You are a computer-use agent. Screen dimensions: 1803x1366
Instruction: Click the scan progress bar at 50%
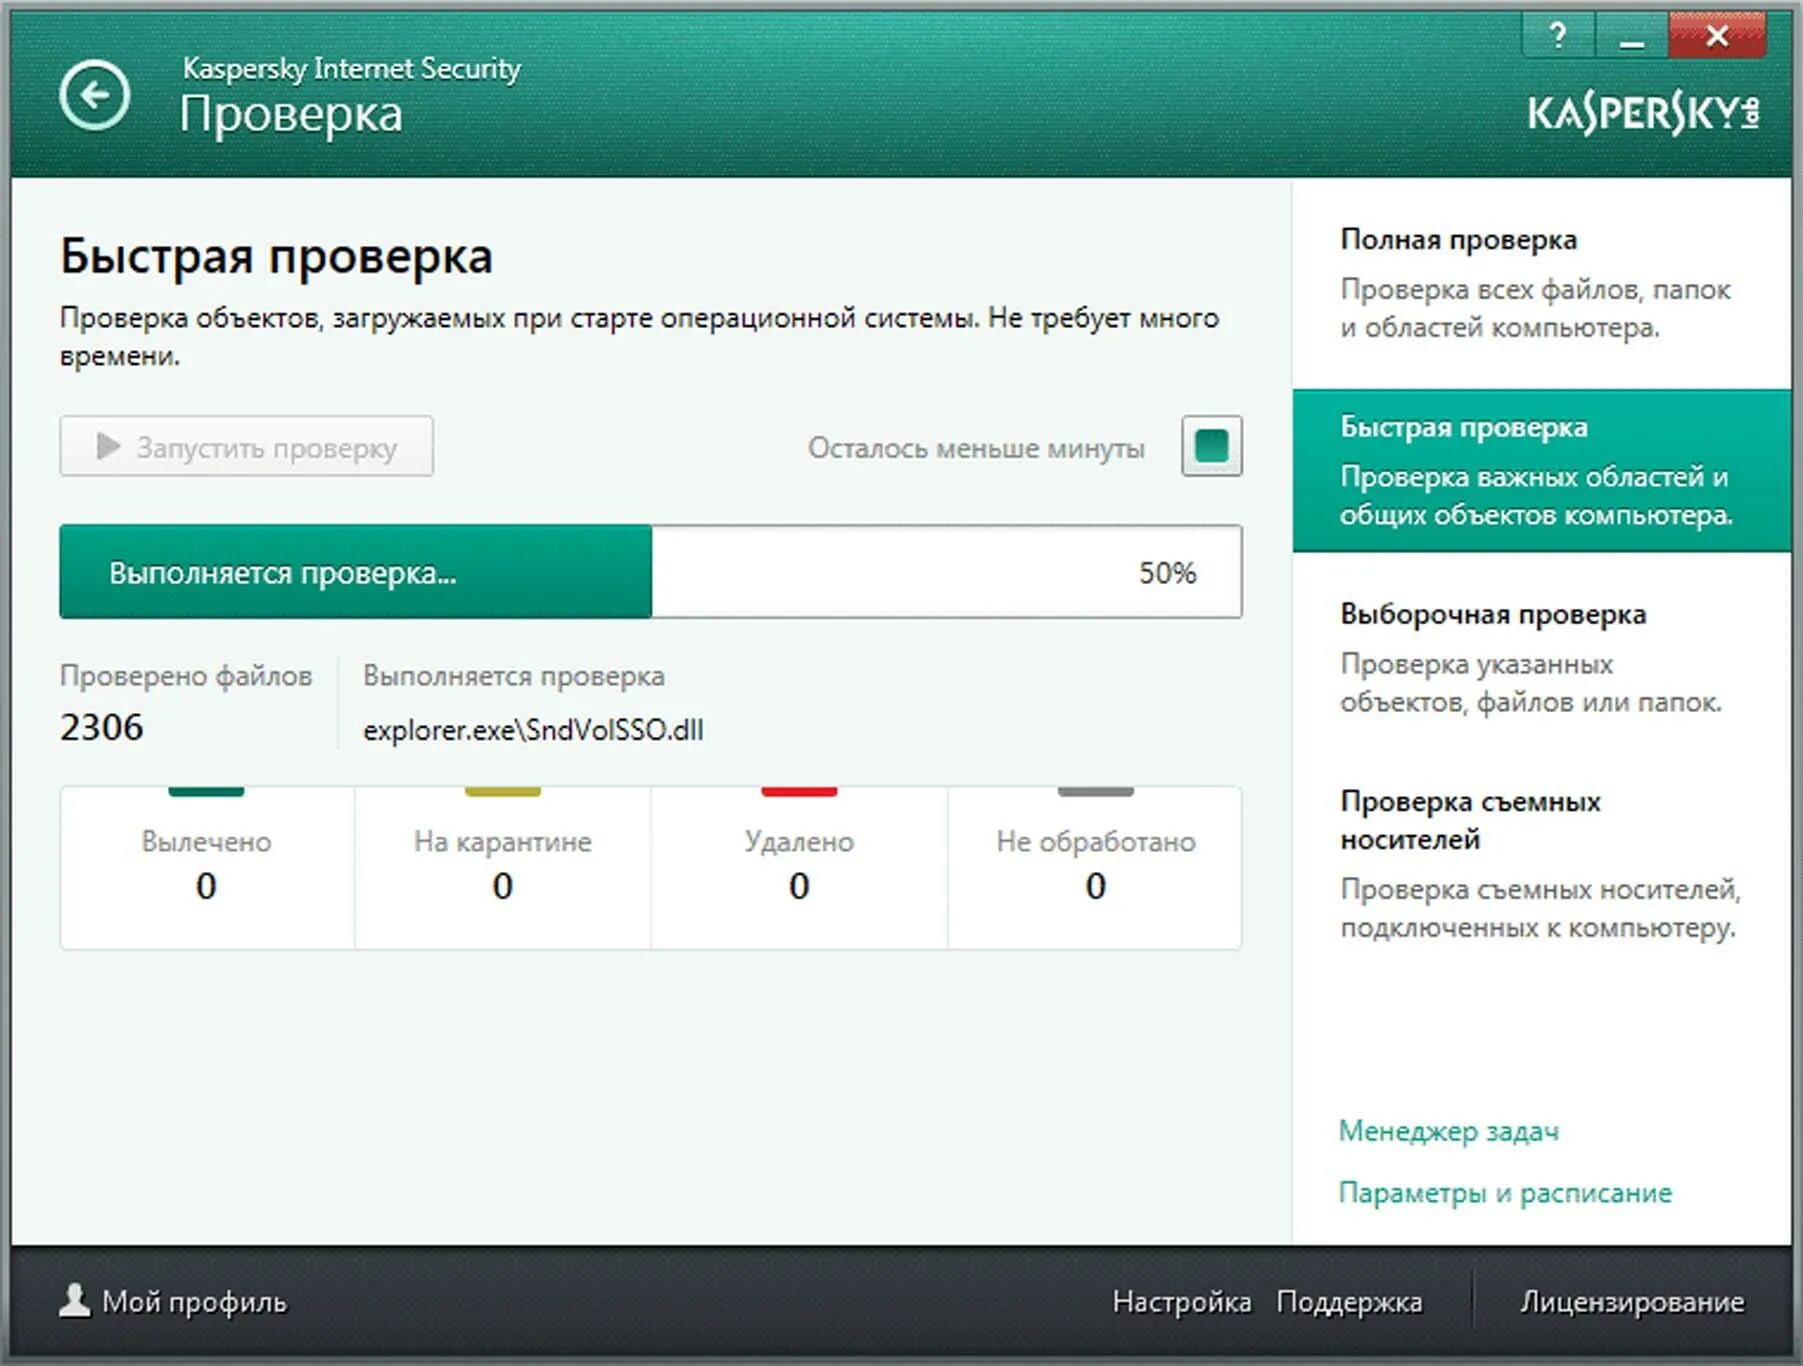651,571
